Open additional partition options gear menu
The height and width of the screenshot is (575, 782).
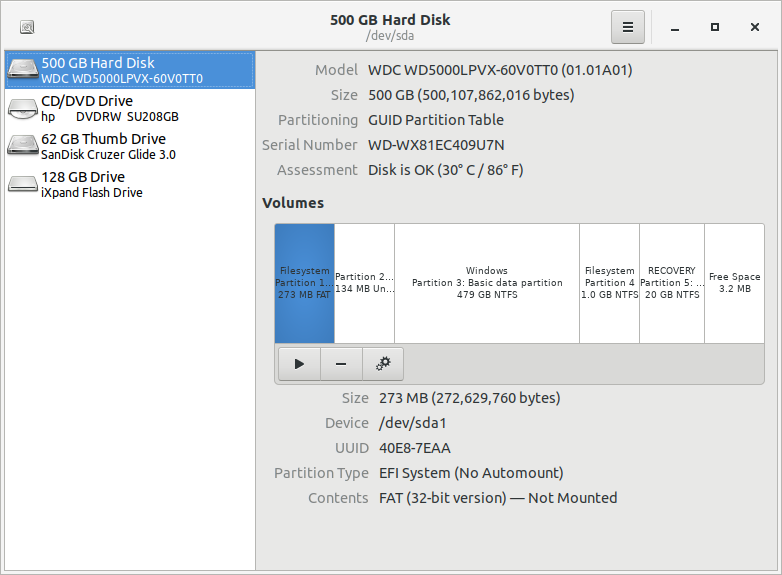pos(383,364)
